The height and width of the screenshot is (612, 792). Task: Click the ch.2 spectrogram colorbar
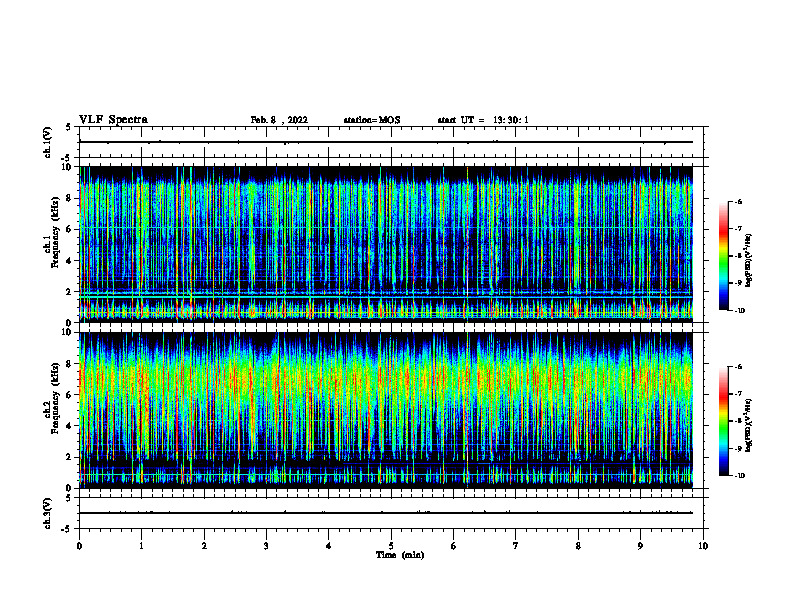point(724,421)
